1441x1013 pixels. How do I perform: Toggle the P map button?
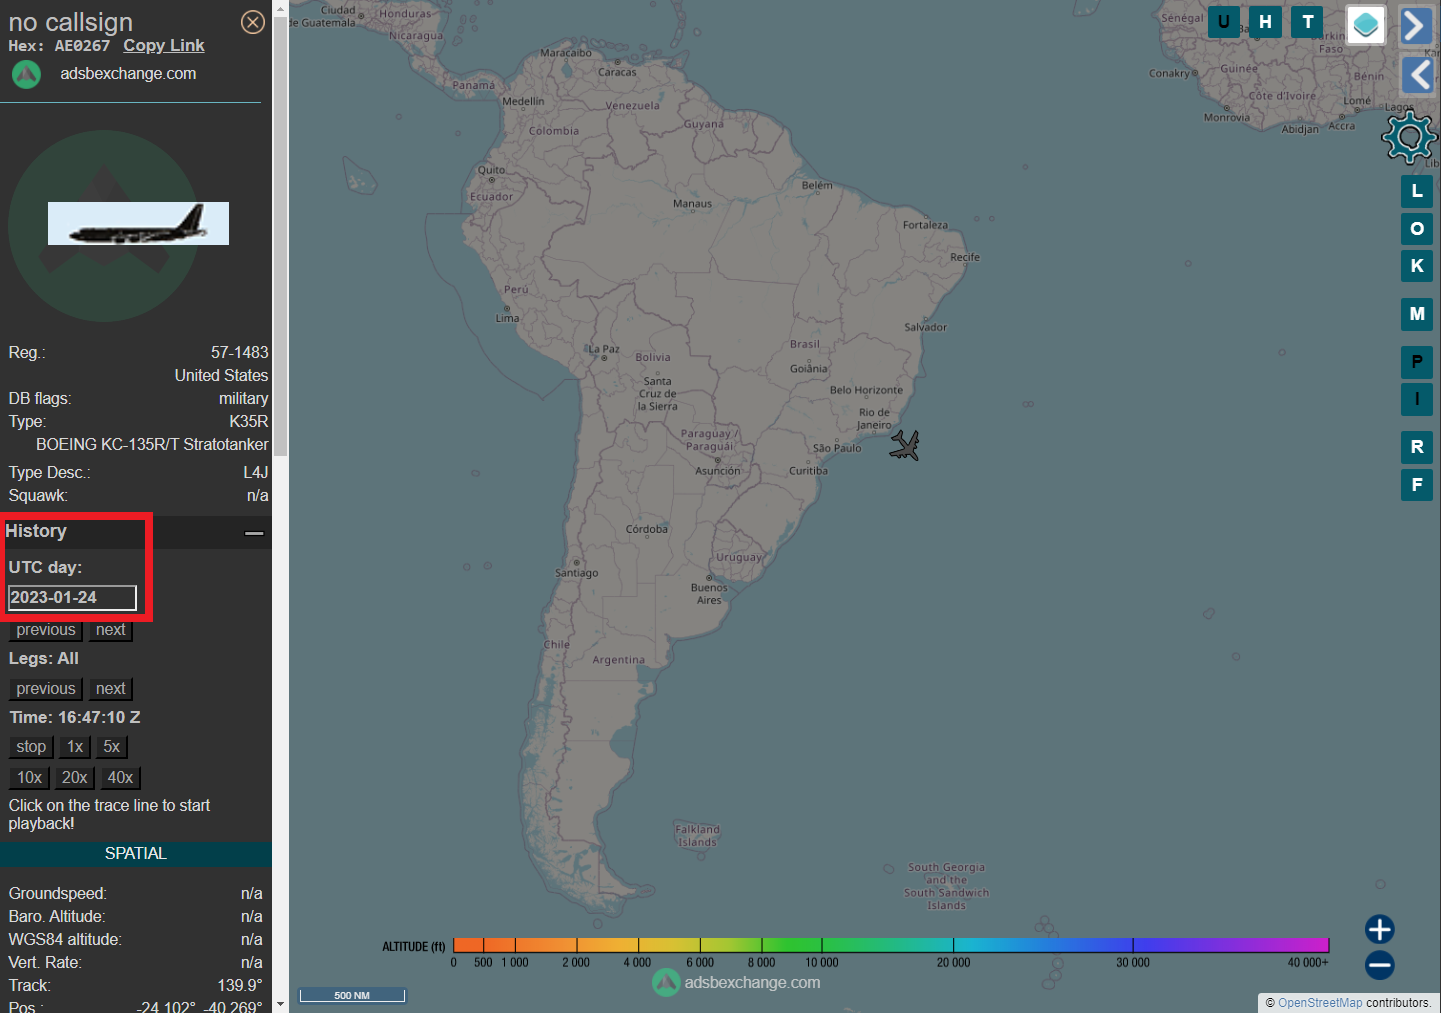[x=1417, y=362]
